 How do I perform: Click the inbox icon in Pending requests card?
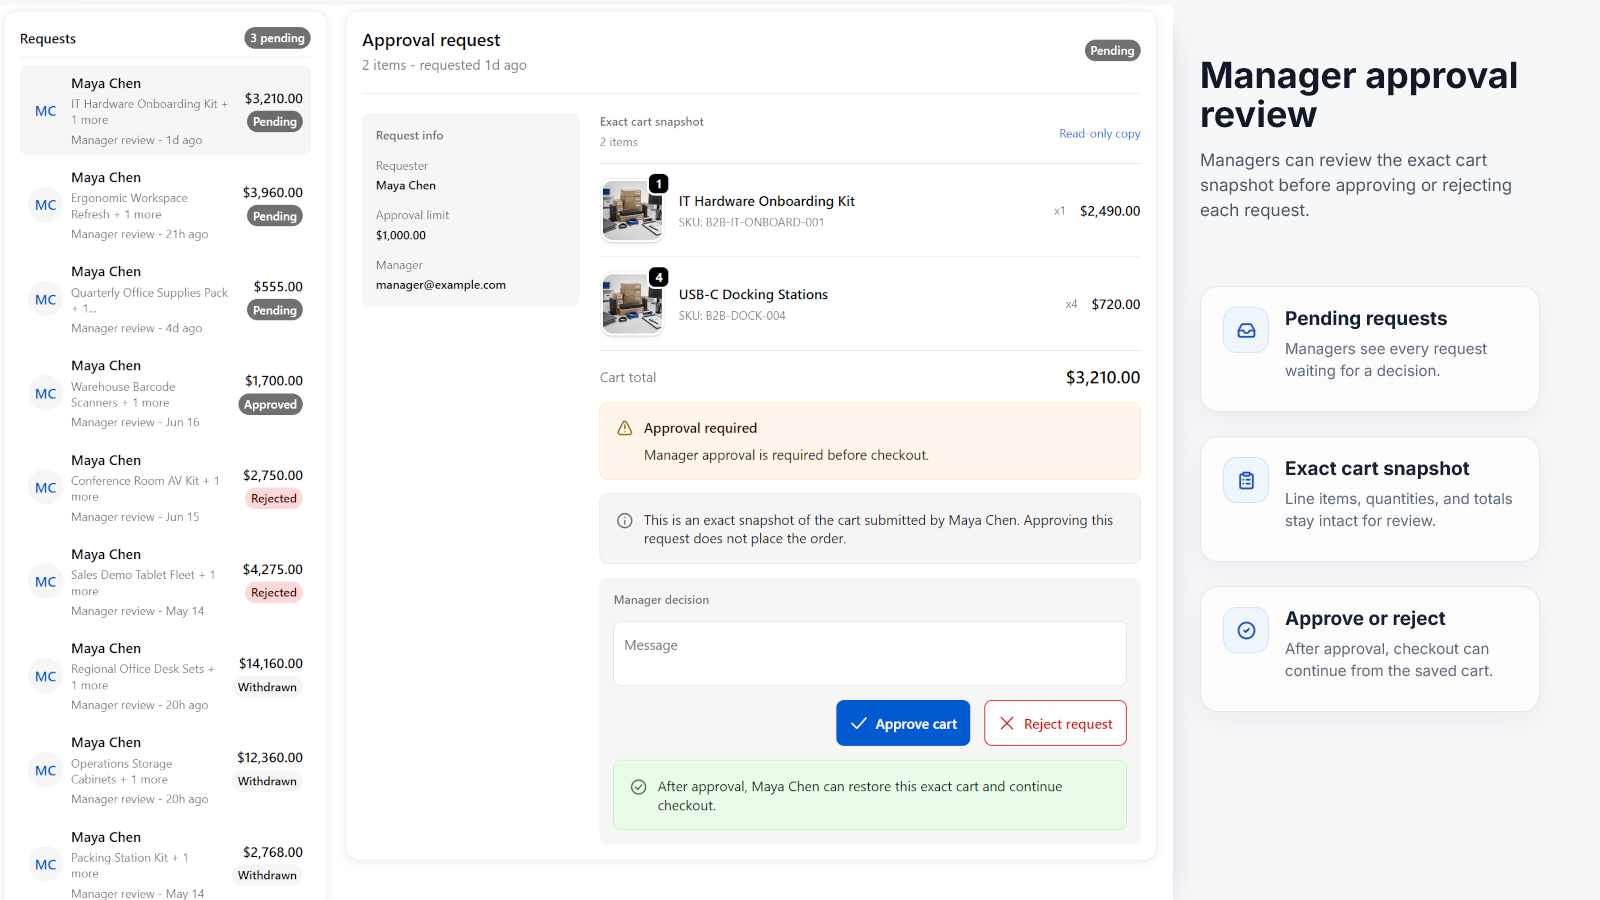[1246, 331]
